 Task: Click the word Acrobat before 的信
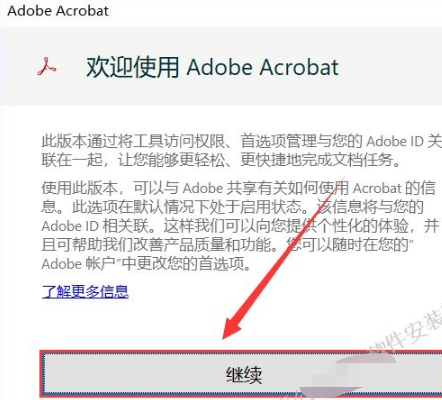(x=377, y=188)
